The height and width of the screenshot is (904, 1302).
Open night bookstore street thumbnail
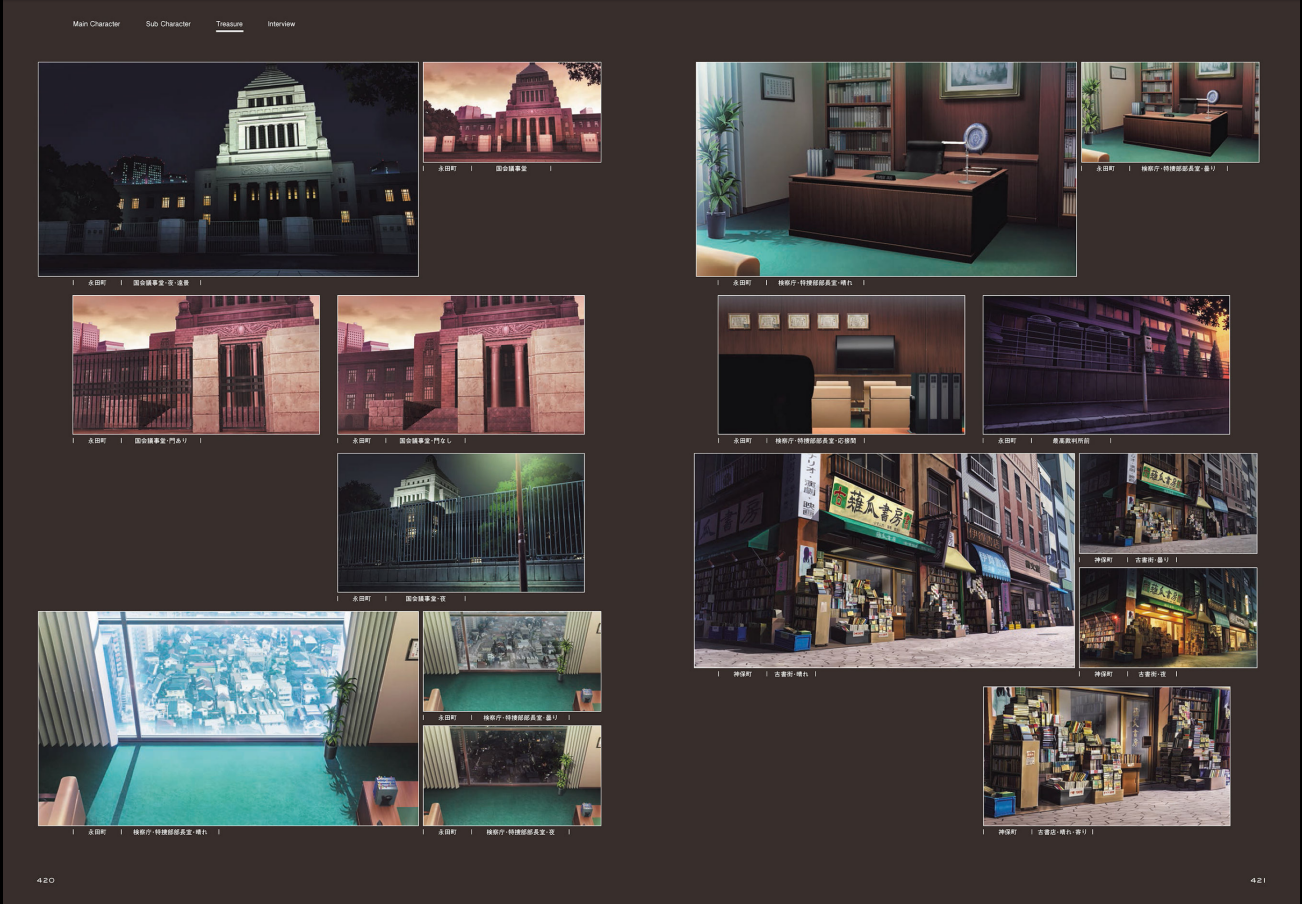(x=1168, y=618)
